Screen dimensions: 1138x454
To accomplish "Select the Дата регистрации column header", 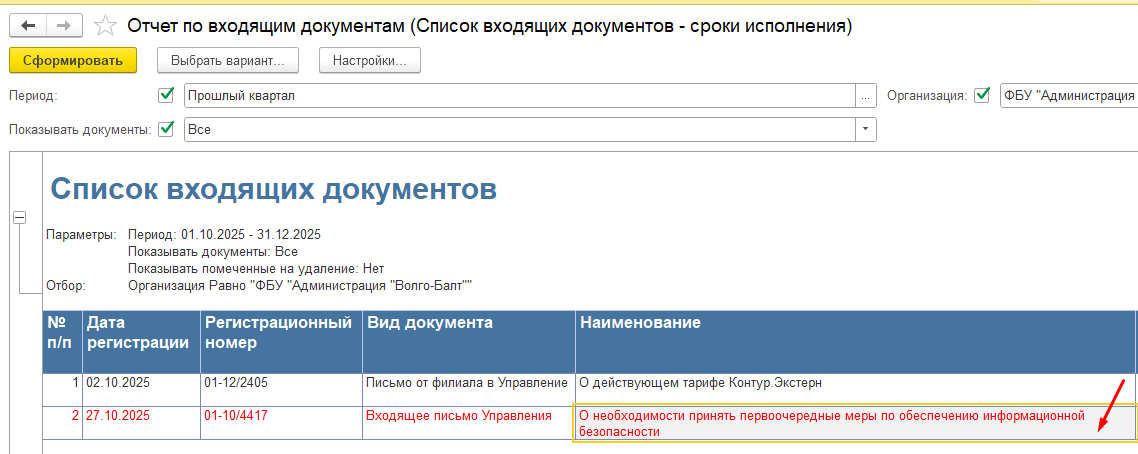I will point(140,333).
